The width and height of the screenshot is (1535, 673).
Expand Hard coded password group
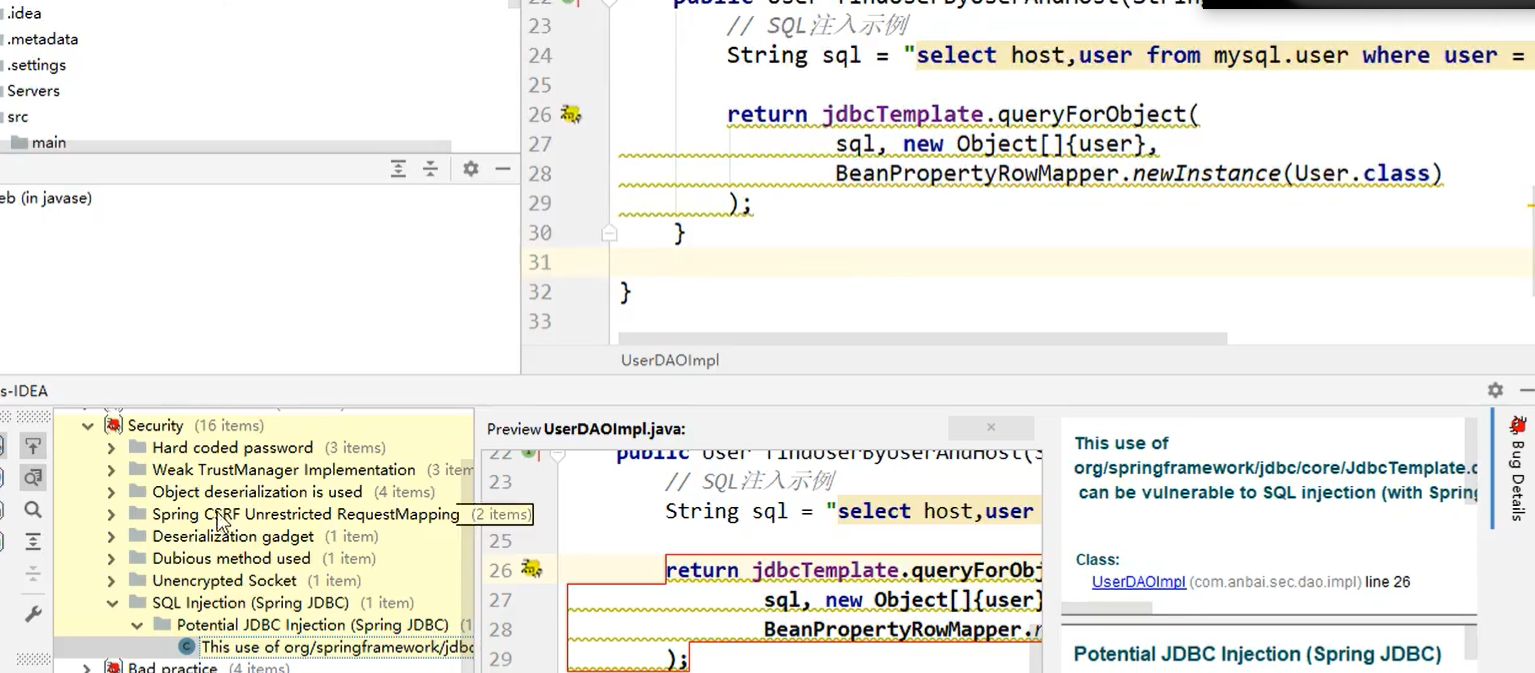click(111, 448)
